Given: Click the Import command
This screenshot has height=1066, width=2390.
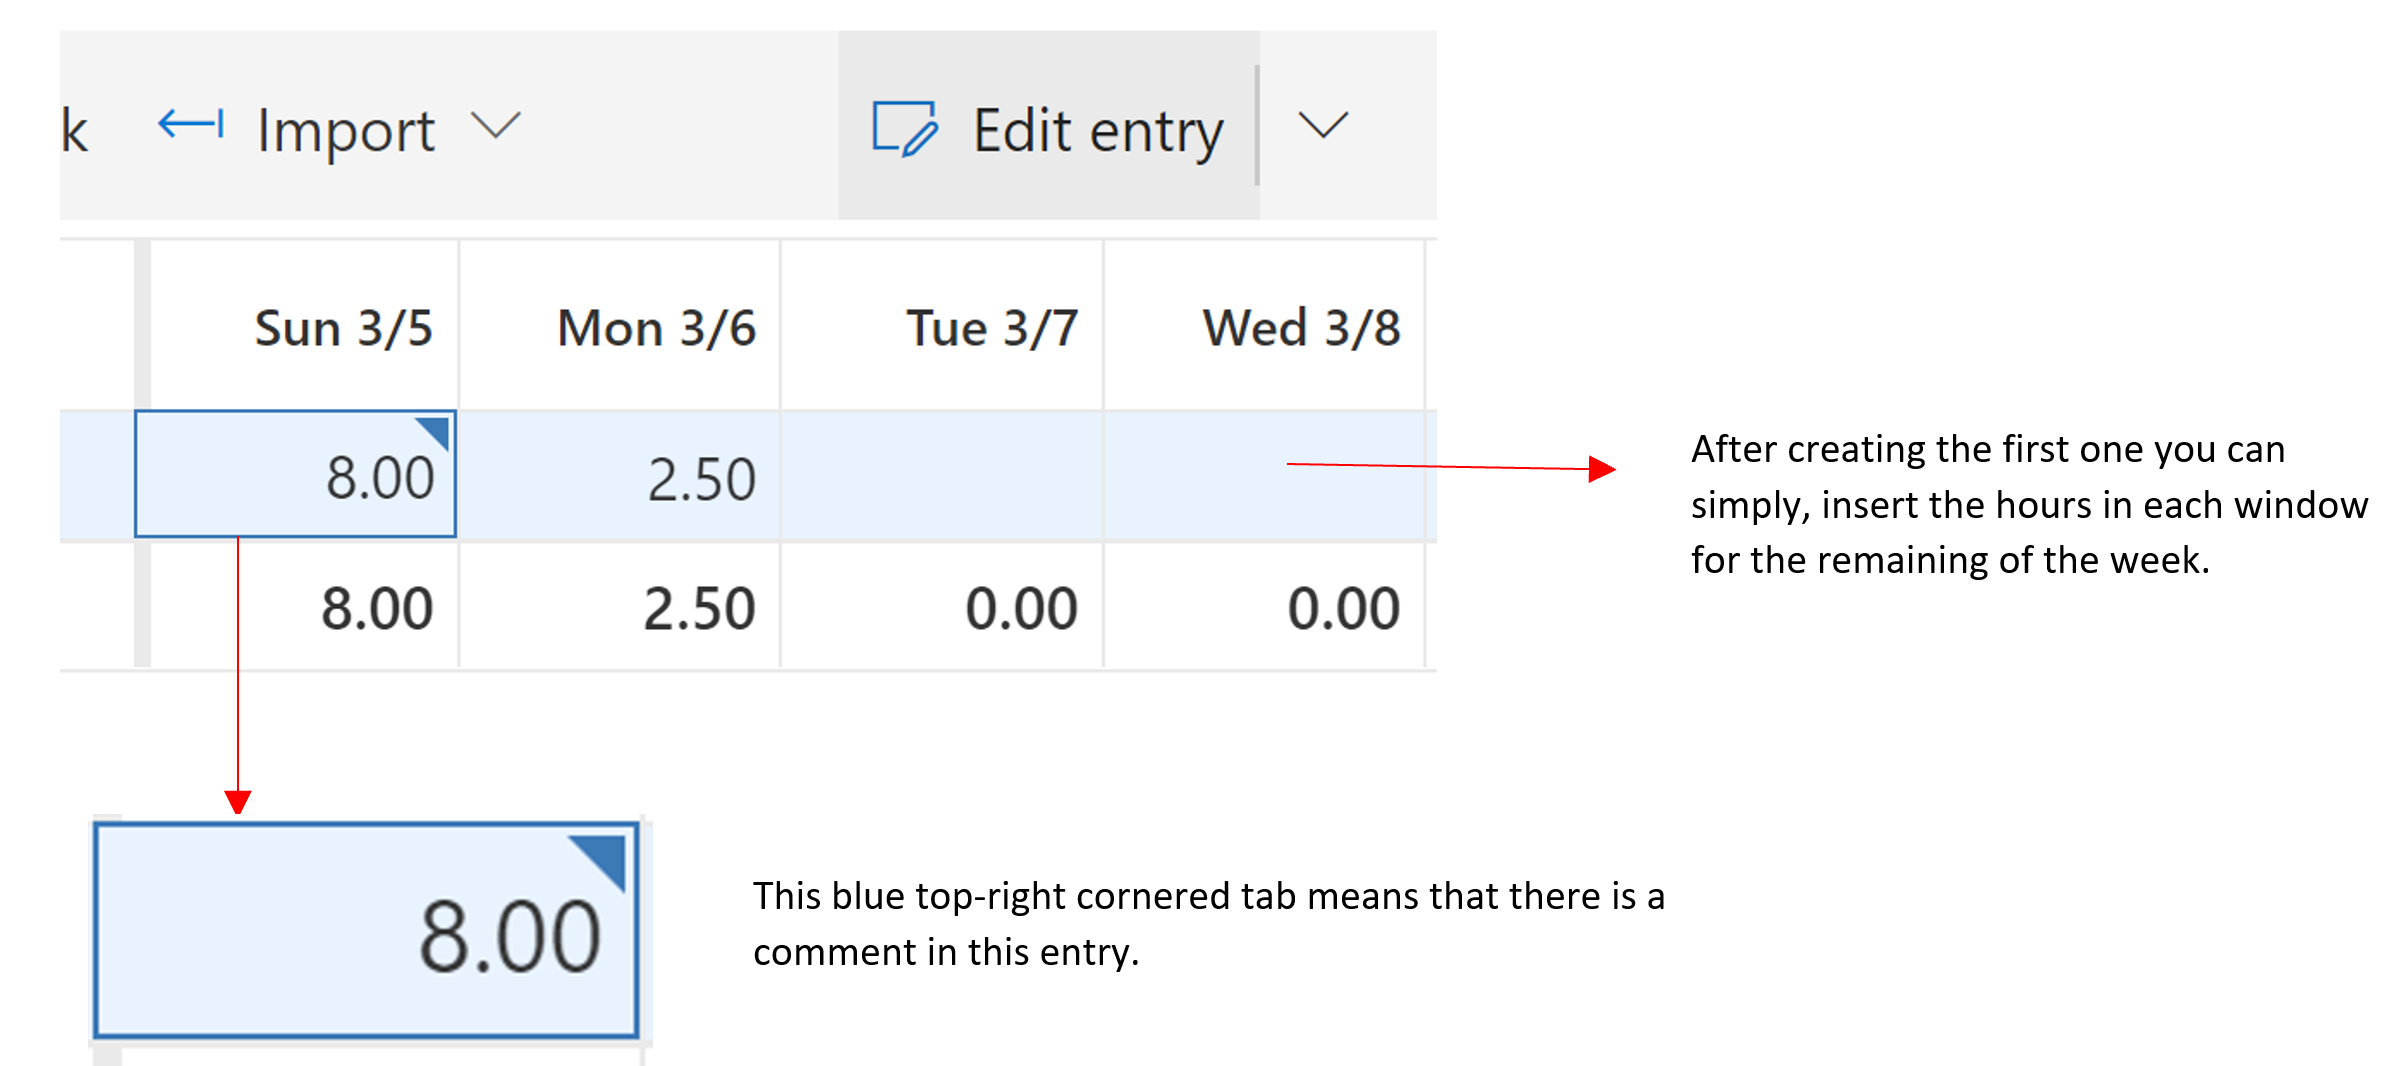Looking at the screenshot, I should 344,127.
